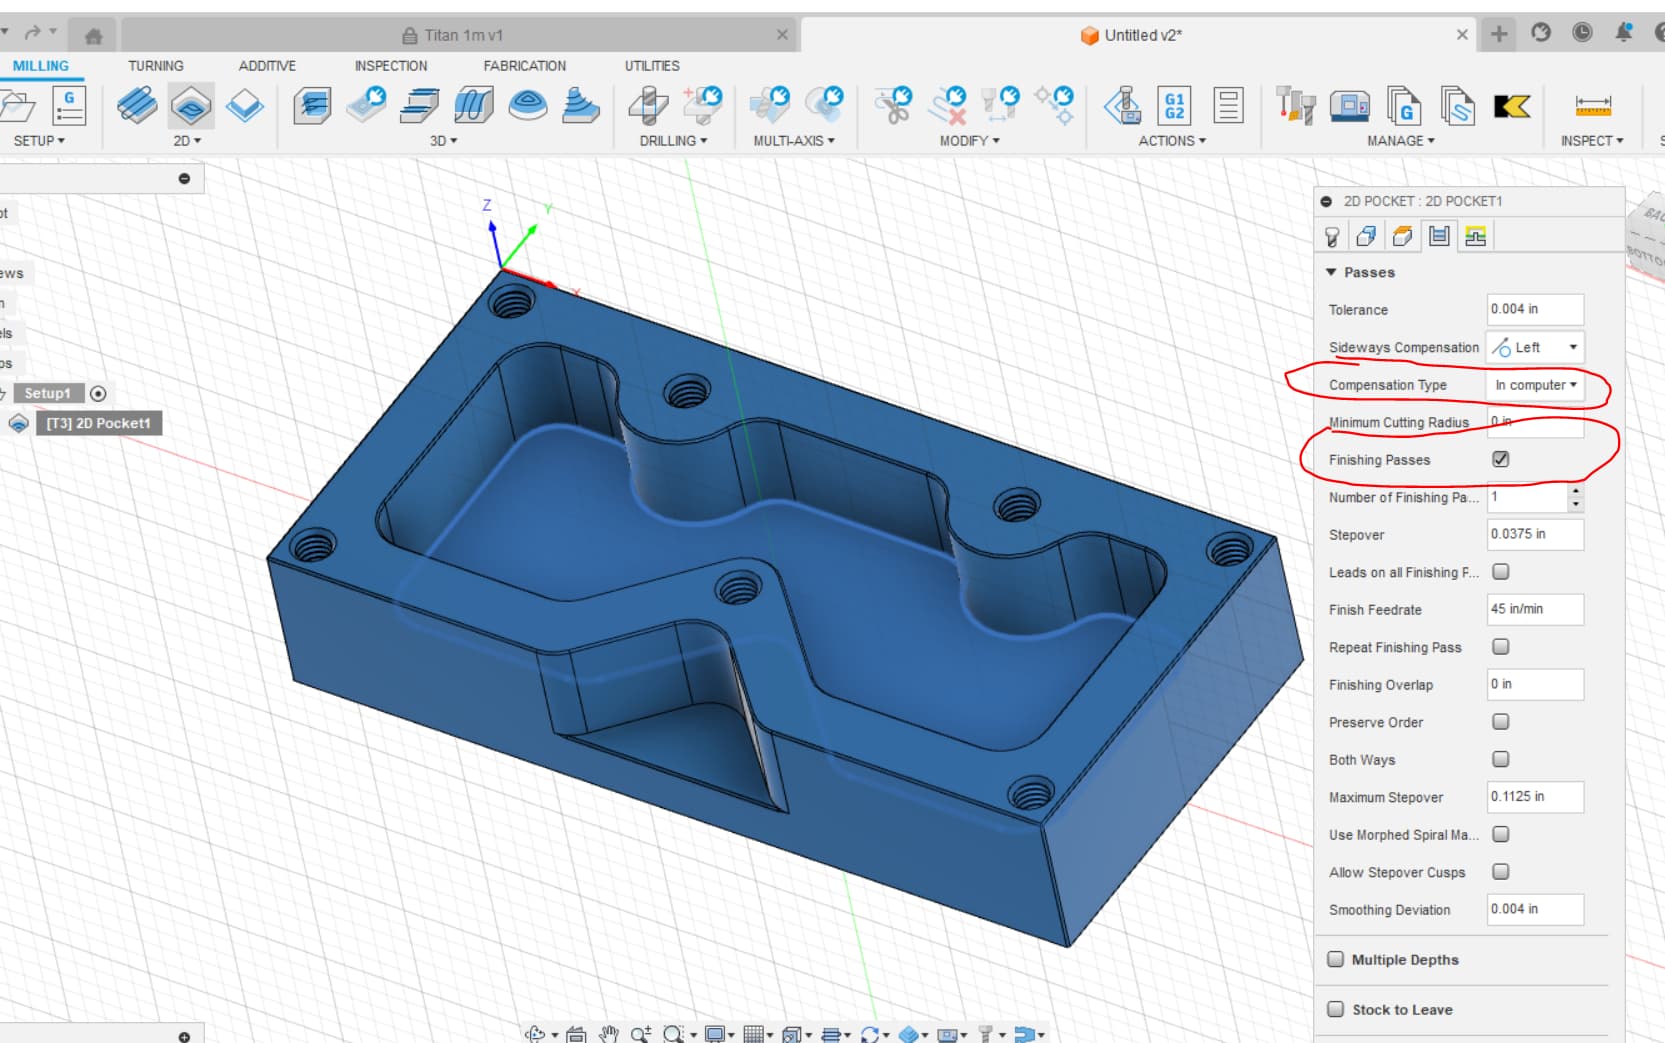Open the Drill operation icon
The image size is (1665, 1043).
pyautogui.click(x=649, y=106)
